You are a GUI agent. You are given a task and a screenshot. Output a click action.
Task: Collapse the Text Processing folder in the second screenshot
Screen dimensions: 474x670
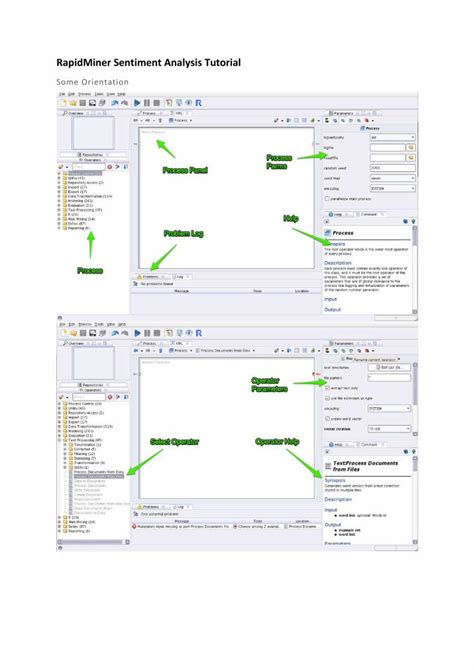(x=59, y=440)
